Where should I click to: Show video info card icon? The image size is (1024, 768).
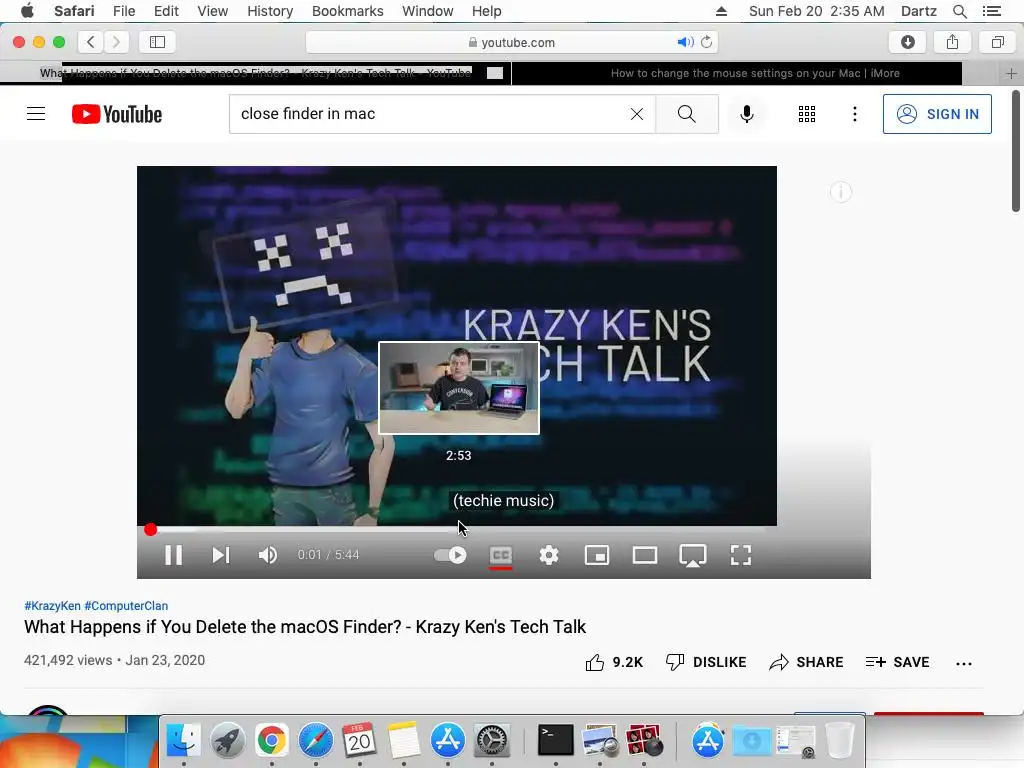coord(840,192)
